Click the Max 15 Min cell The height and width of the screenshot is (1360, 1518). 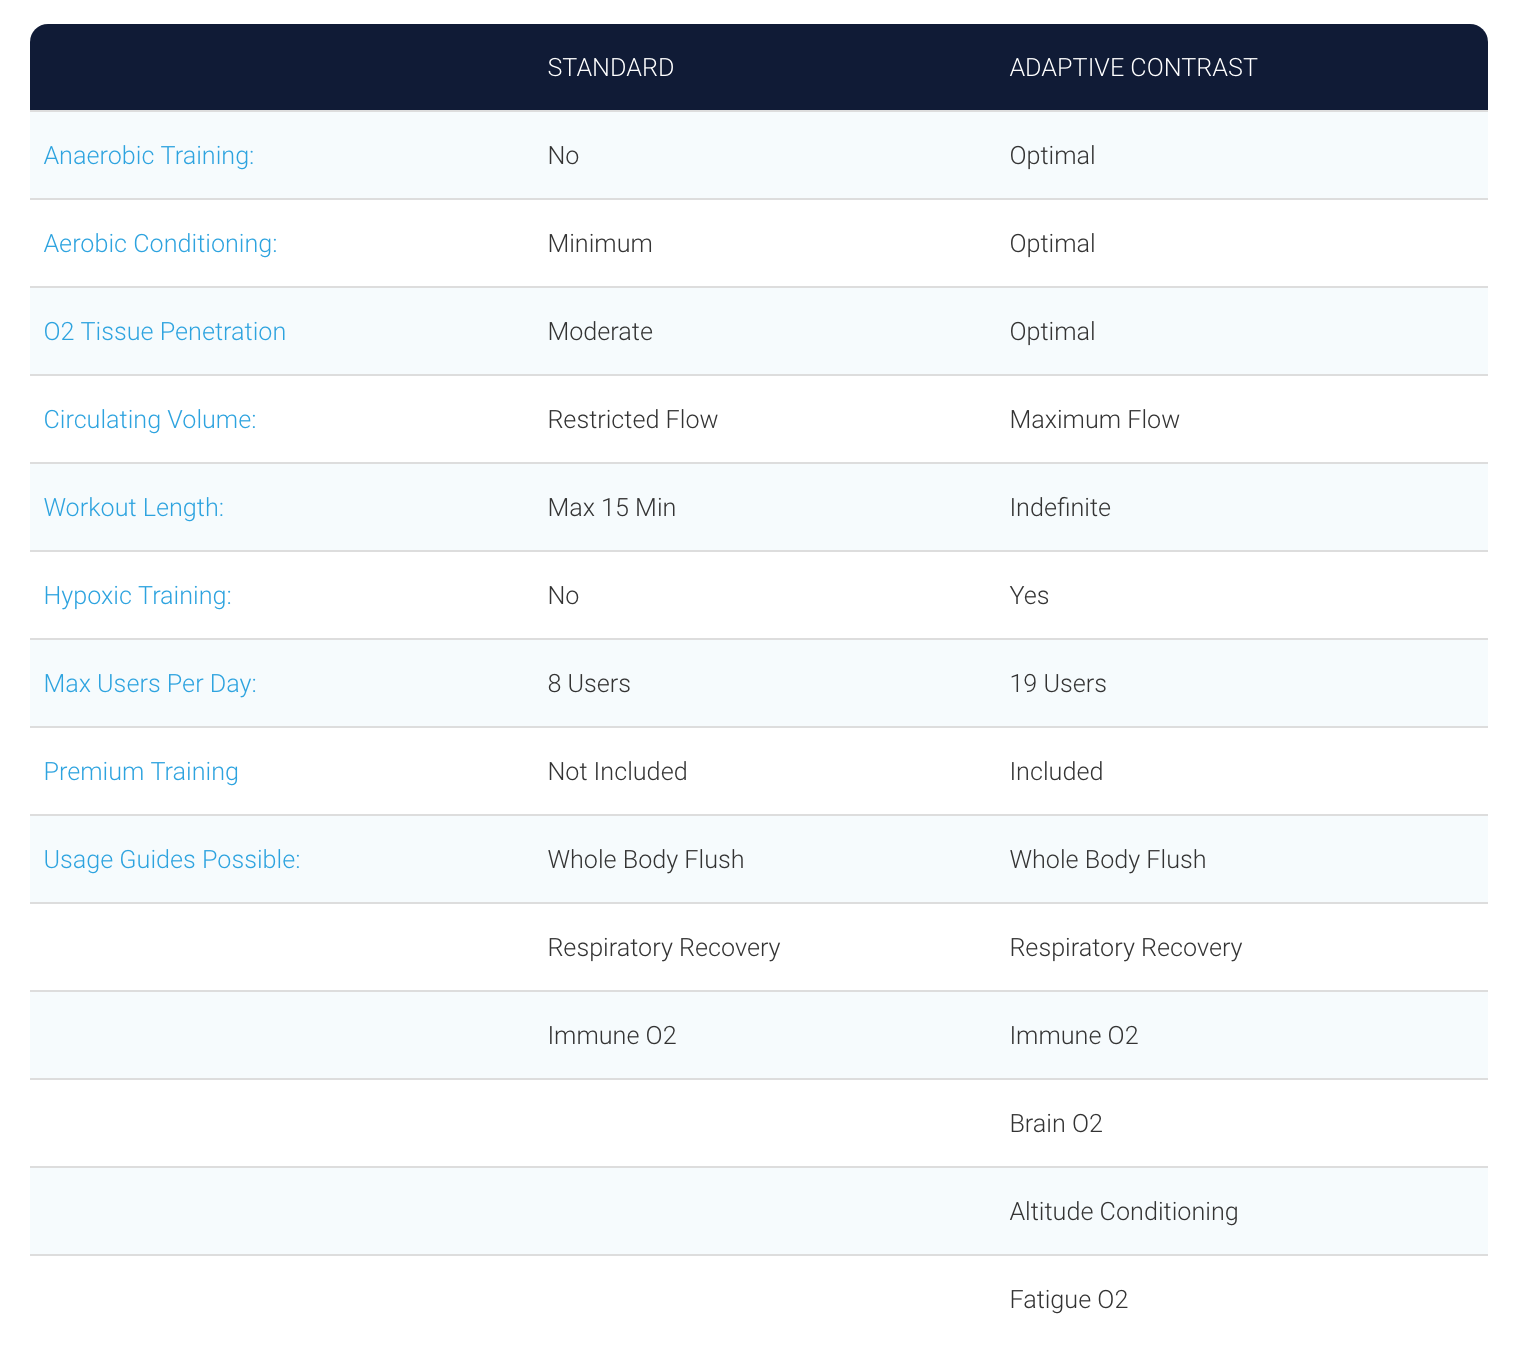(612, 508)
